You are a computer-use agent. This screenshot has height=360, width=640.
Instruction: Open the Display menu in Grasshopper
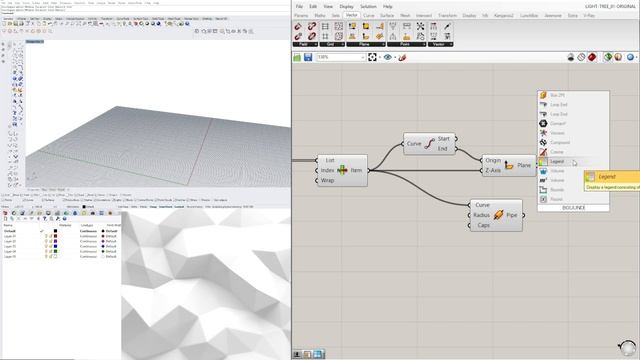[x=347, y=7]
